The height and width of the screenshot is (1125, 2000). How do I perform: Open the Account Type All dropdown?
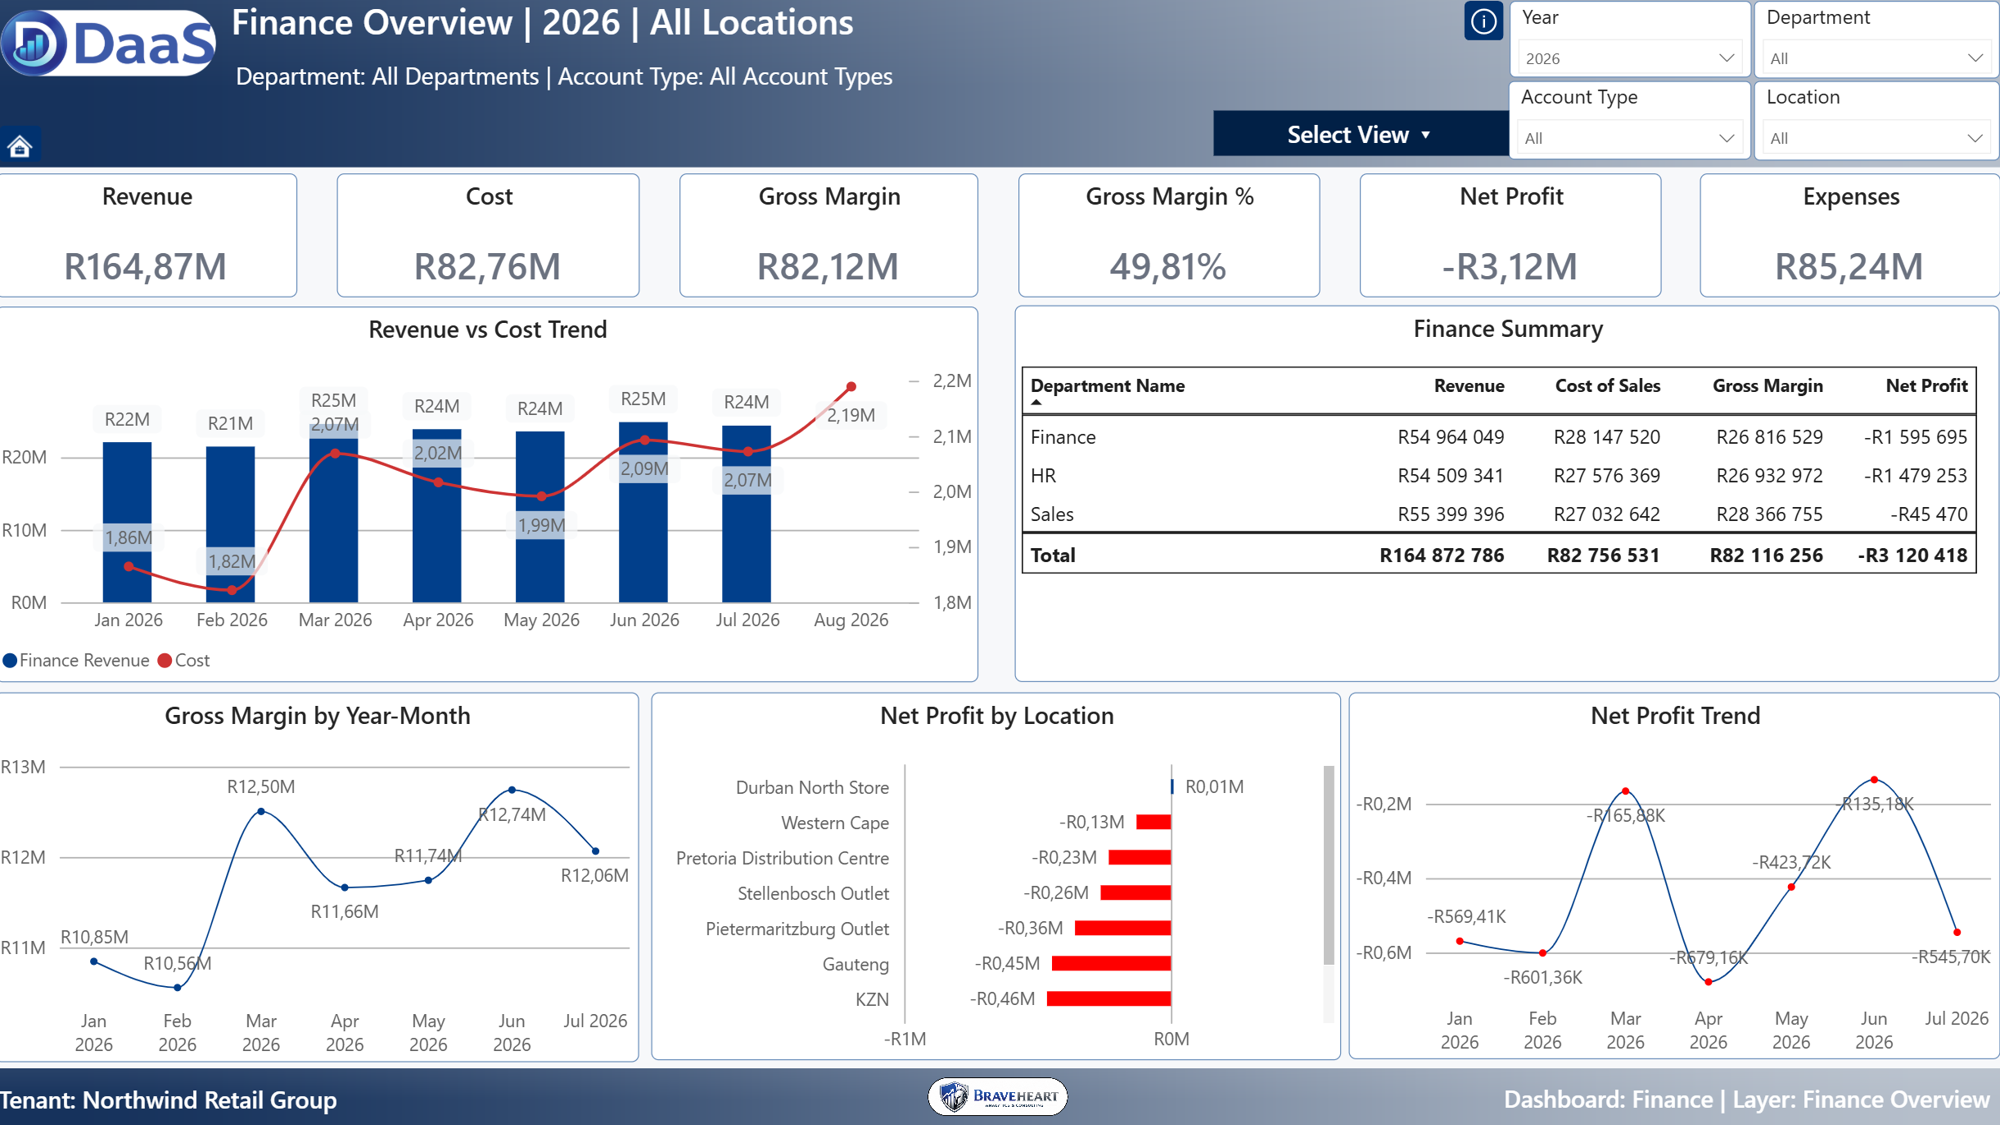click(x=1630, y=138)
